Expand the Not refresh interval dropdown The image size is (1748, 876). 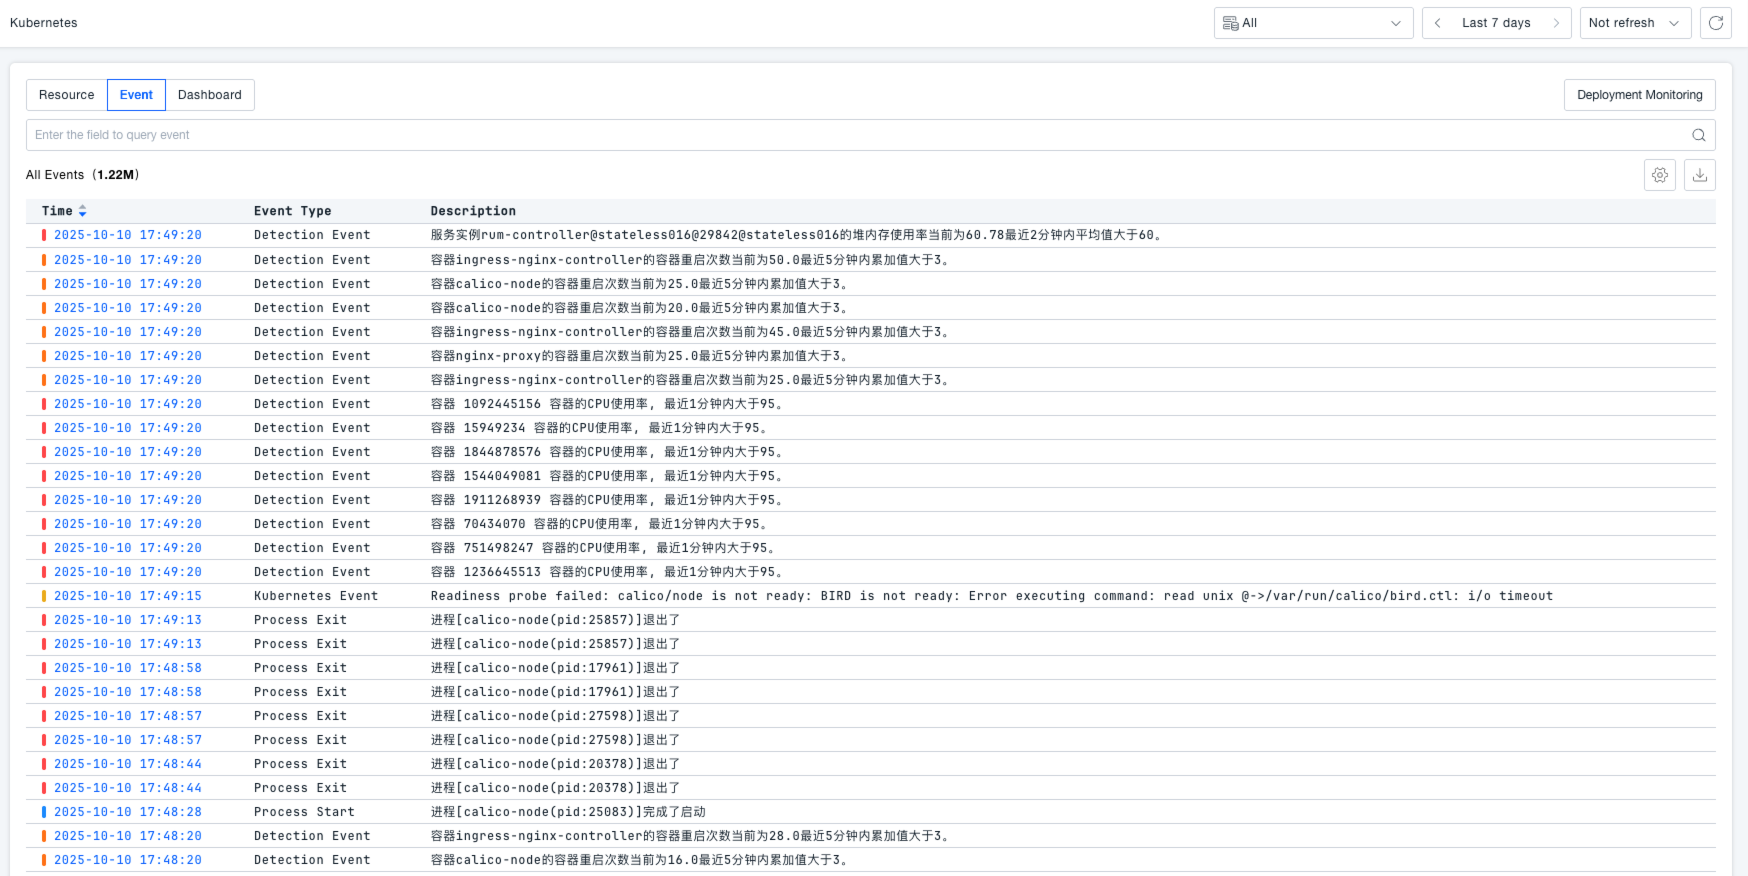pyautogui.click(x=1635, y=23)
